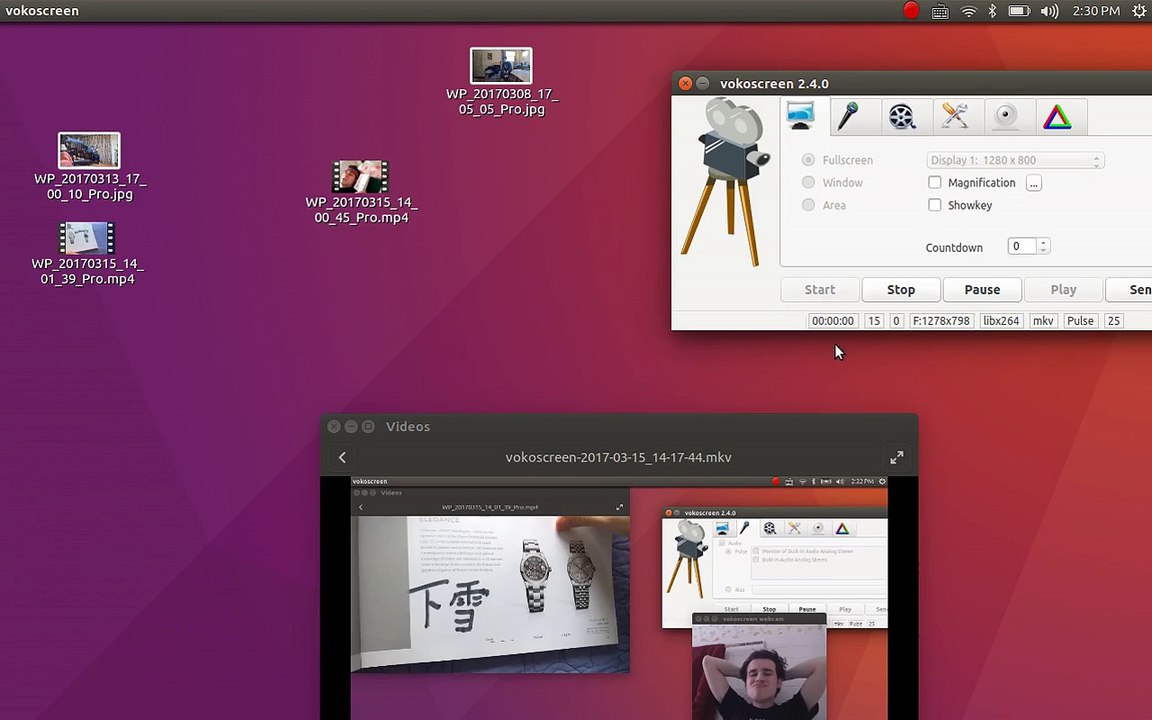This screenshot has width=1152, height=720.
Task: Click the Send button in vokoscreen
Action: click(x=1129, y=289)
